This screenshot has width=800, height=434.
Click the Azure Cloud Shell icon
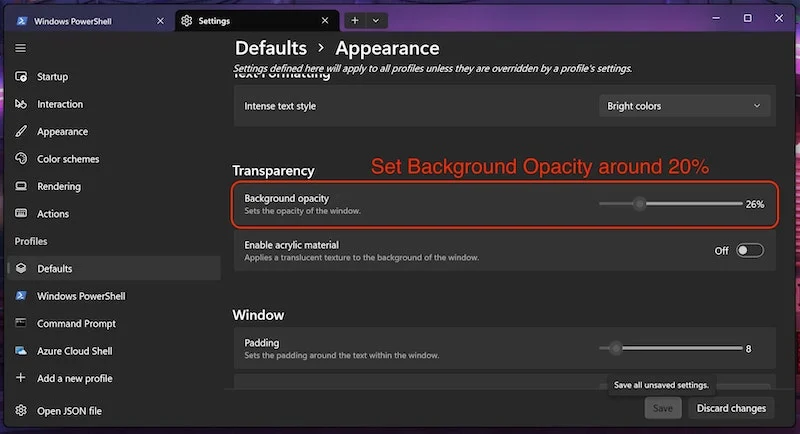pos(21,351)
